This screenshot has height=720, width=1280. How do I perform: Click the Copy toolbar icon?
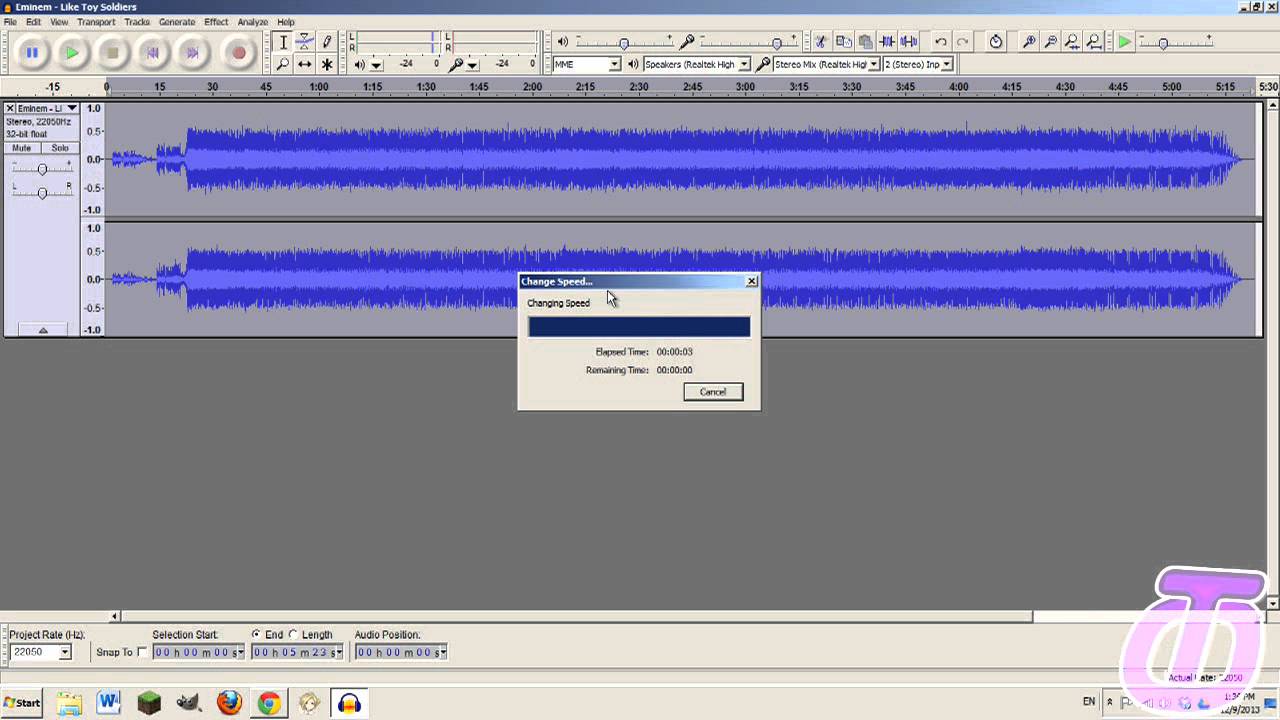pyautogui.click(x=843, y=42)
